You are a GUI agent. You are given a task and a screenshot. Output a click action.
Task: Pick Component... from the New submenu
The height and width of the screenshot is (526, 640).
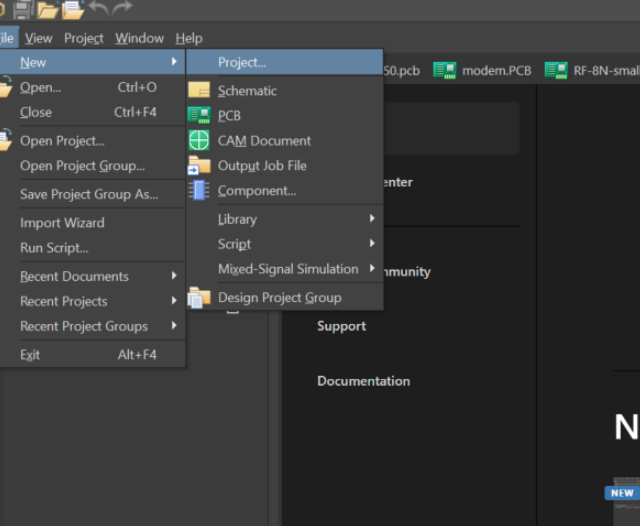pyautogui.click(x=257, y=191)
